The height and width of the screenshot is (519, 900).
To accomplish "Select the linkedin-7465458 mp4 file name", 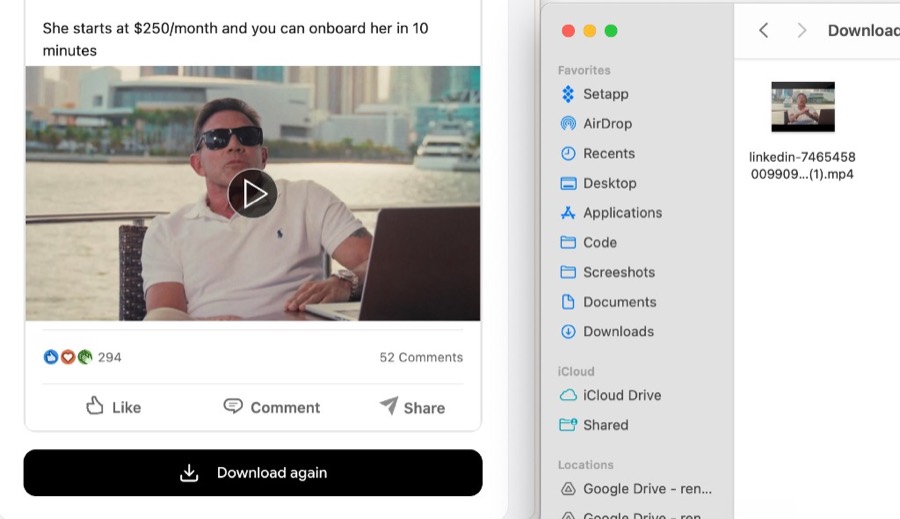I will pos(802,165).
